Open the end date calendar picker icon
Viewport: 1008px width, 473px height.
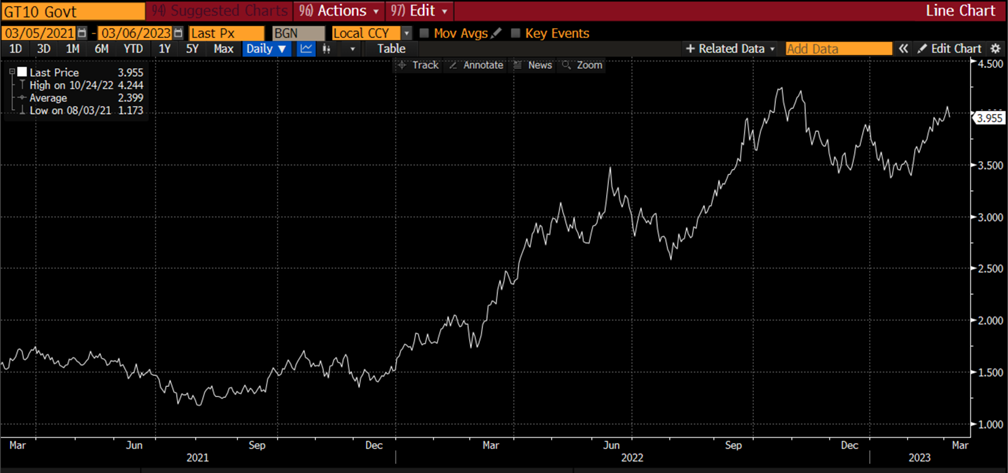click(x=178, y=33)
